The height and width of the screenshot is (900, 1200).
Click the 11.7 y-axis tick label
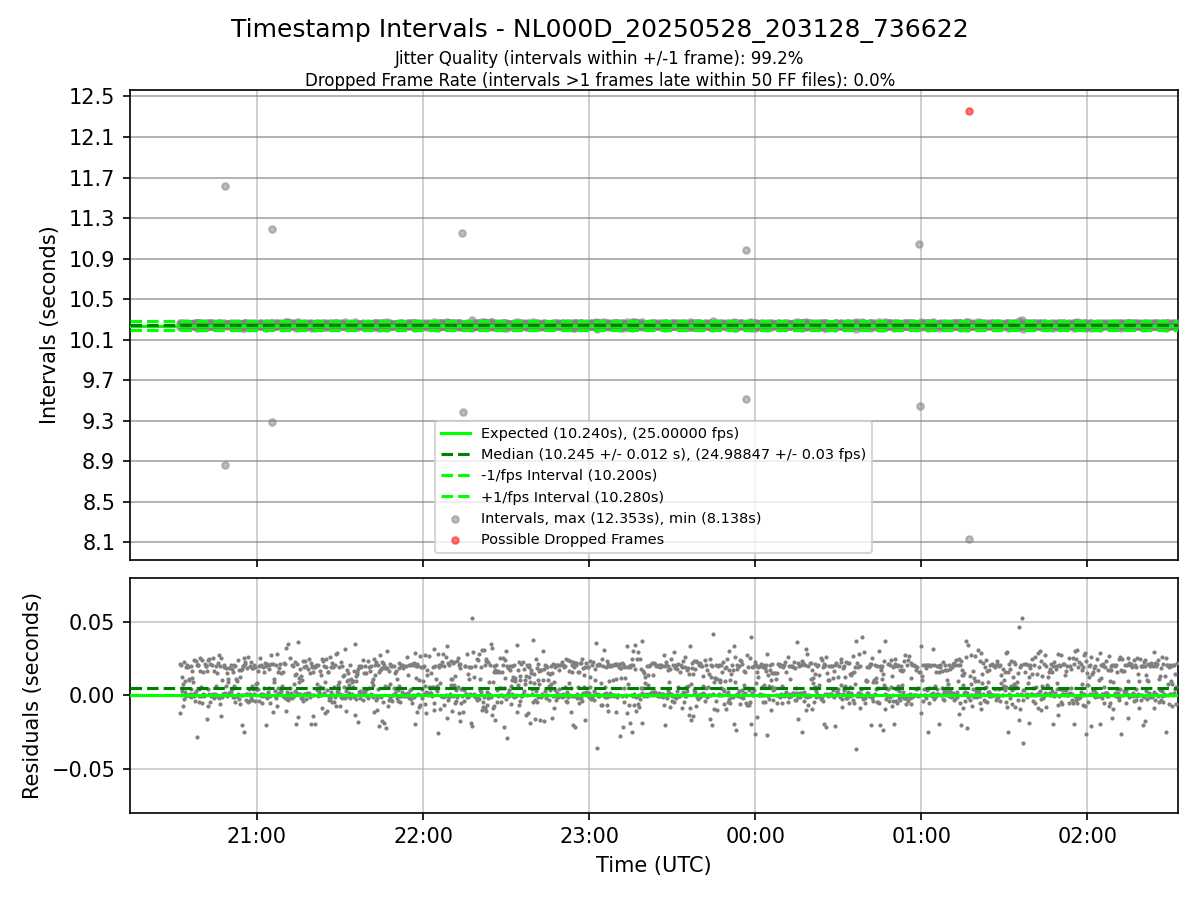pyautogui.click(x=94, y=178)
